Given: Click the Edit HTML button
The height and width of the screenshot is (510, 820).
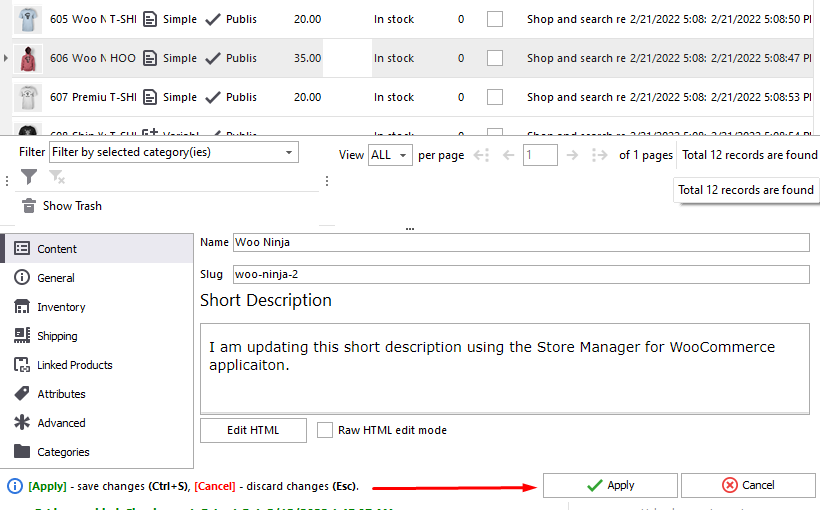Looking at the screenshot, I should click(x=253, y=430).
